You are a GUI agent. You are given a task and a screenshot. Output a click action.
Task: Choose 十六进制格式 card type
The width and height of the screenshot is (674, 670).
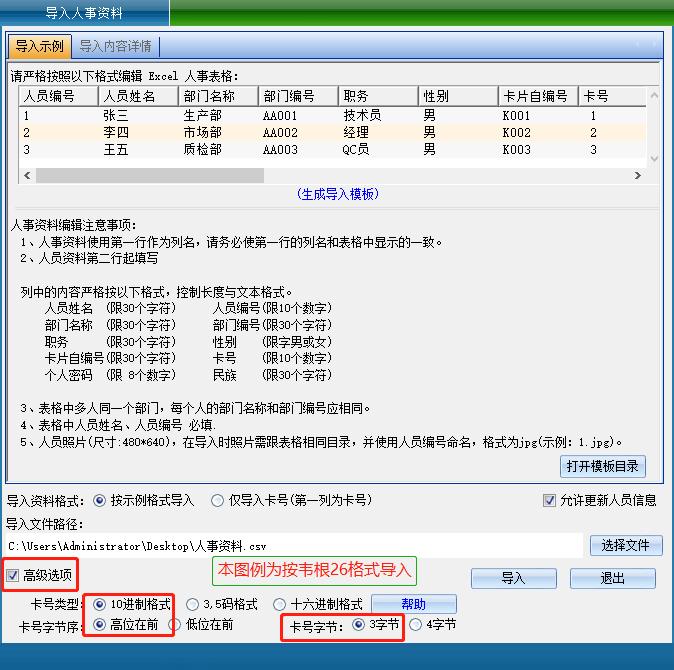[x=280, y=604]
